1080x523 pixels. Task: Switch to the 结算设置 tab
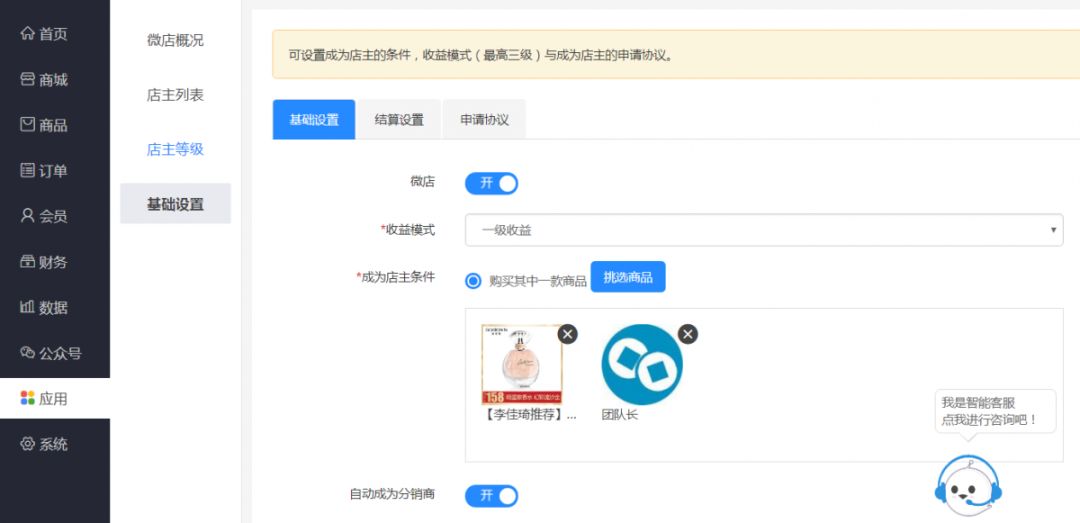click(399, 119)
